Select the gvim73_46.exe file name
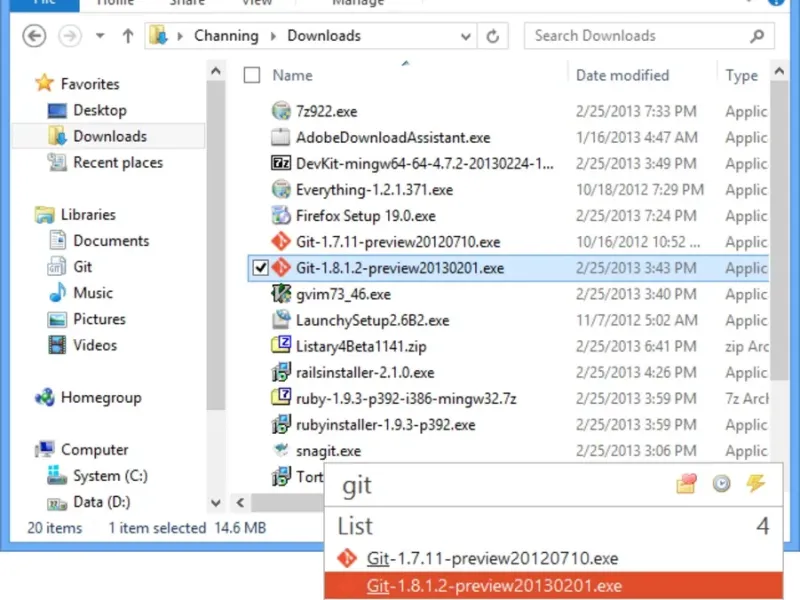The image size is (800, 600). 343,294
